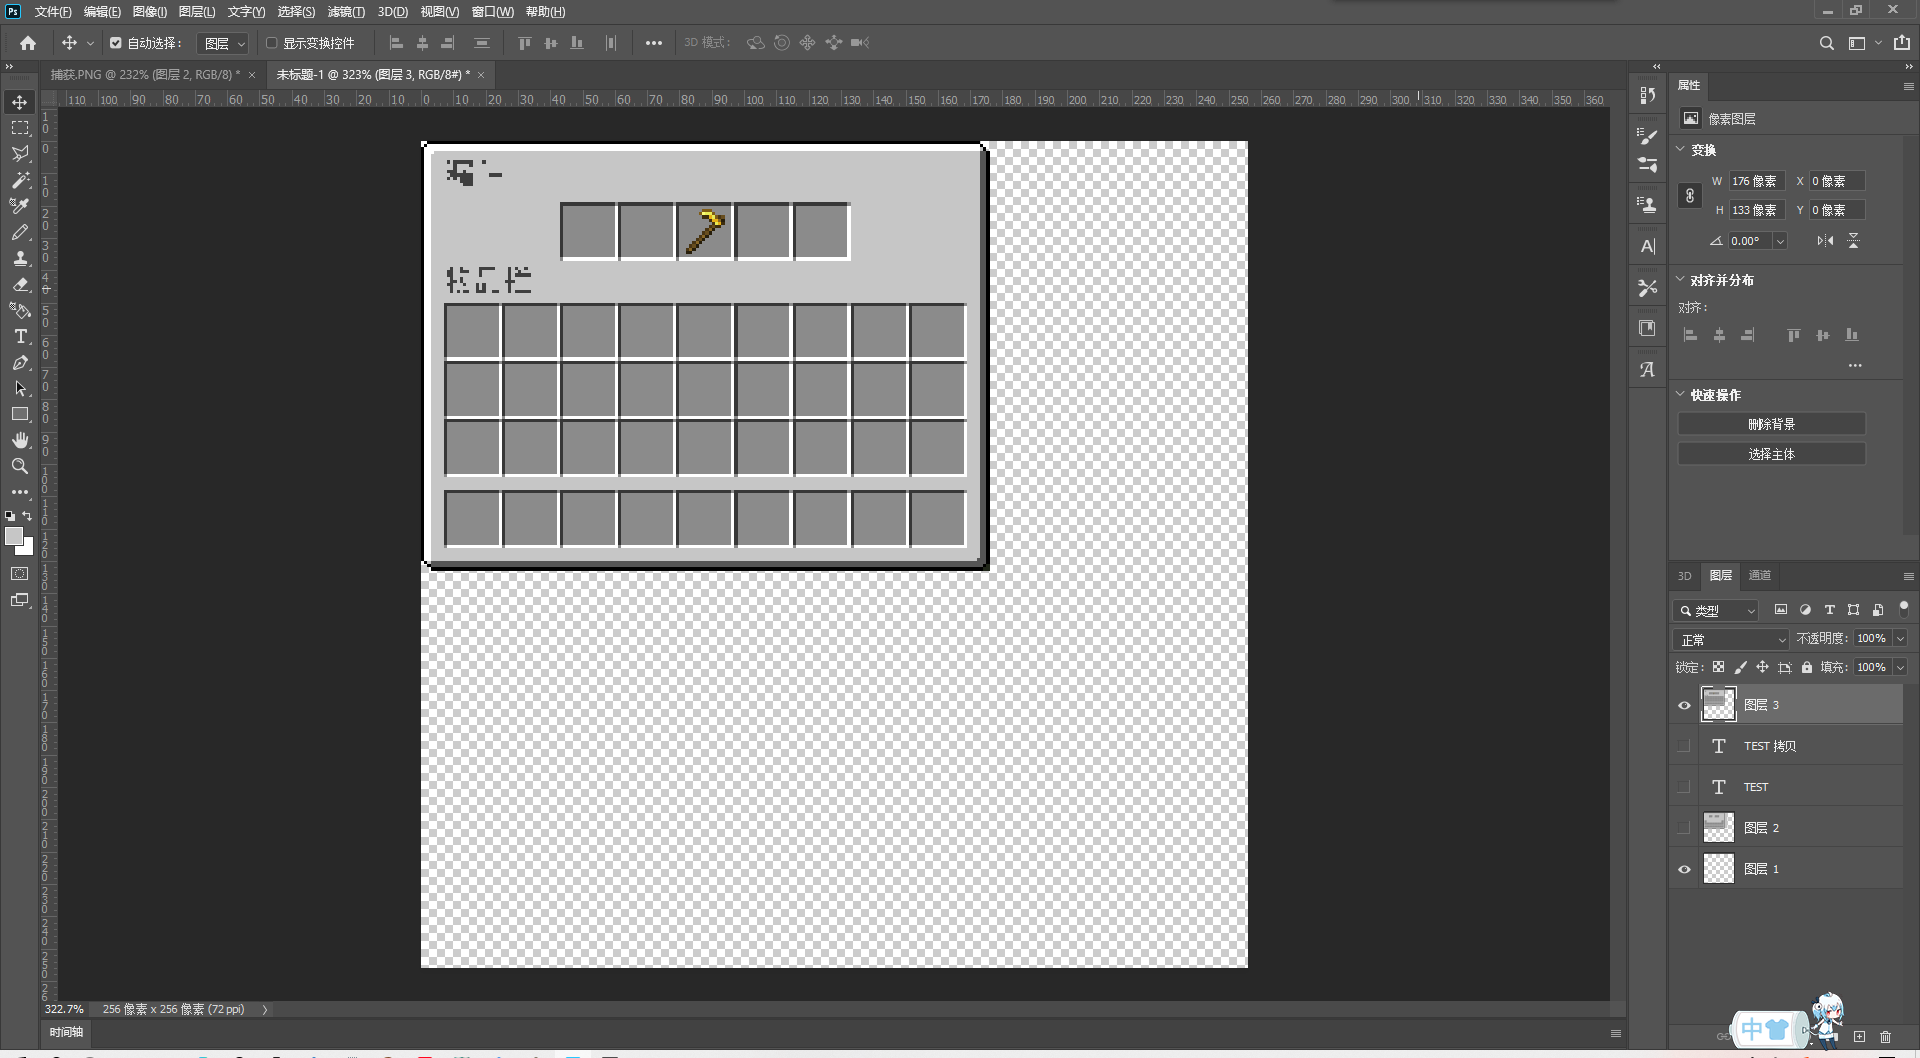Open the blend mode 正常 dropdown
Image resolution: width=1920 pixels, height=1058 pixels.
tap(1731, 639)
